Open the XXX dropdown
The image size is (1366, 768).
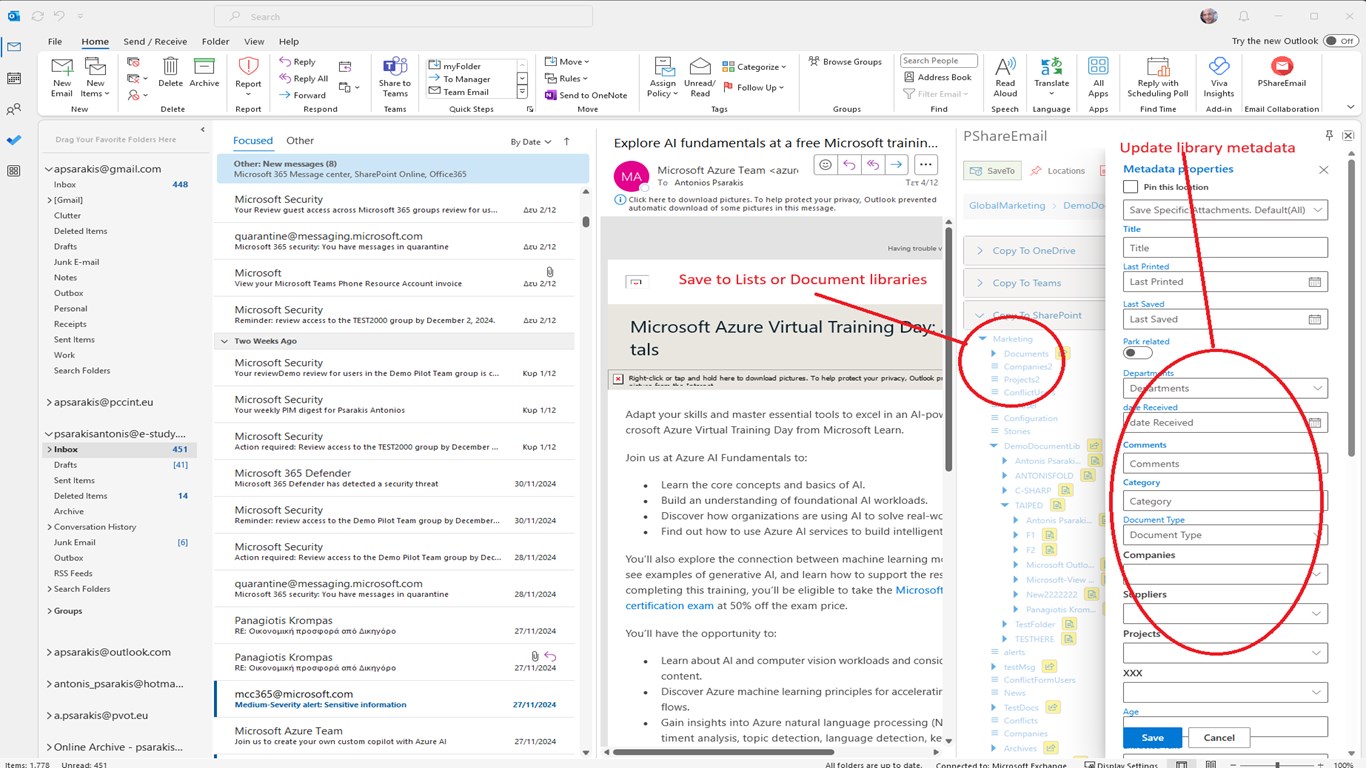point(1225,692)
